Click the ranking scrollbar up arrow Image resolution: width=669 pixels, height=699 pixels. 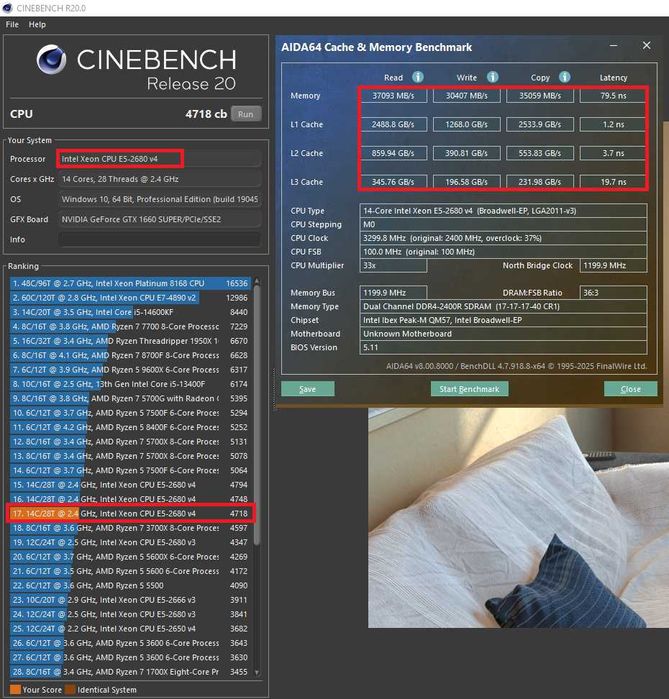(257, 282)
